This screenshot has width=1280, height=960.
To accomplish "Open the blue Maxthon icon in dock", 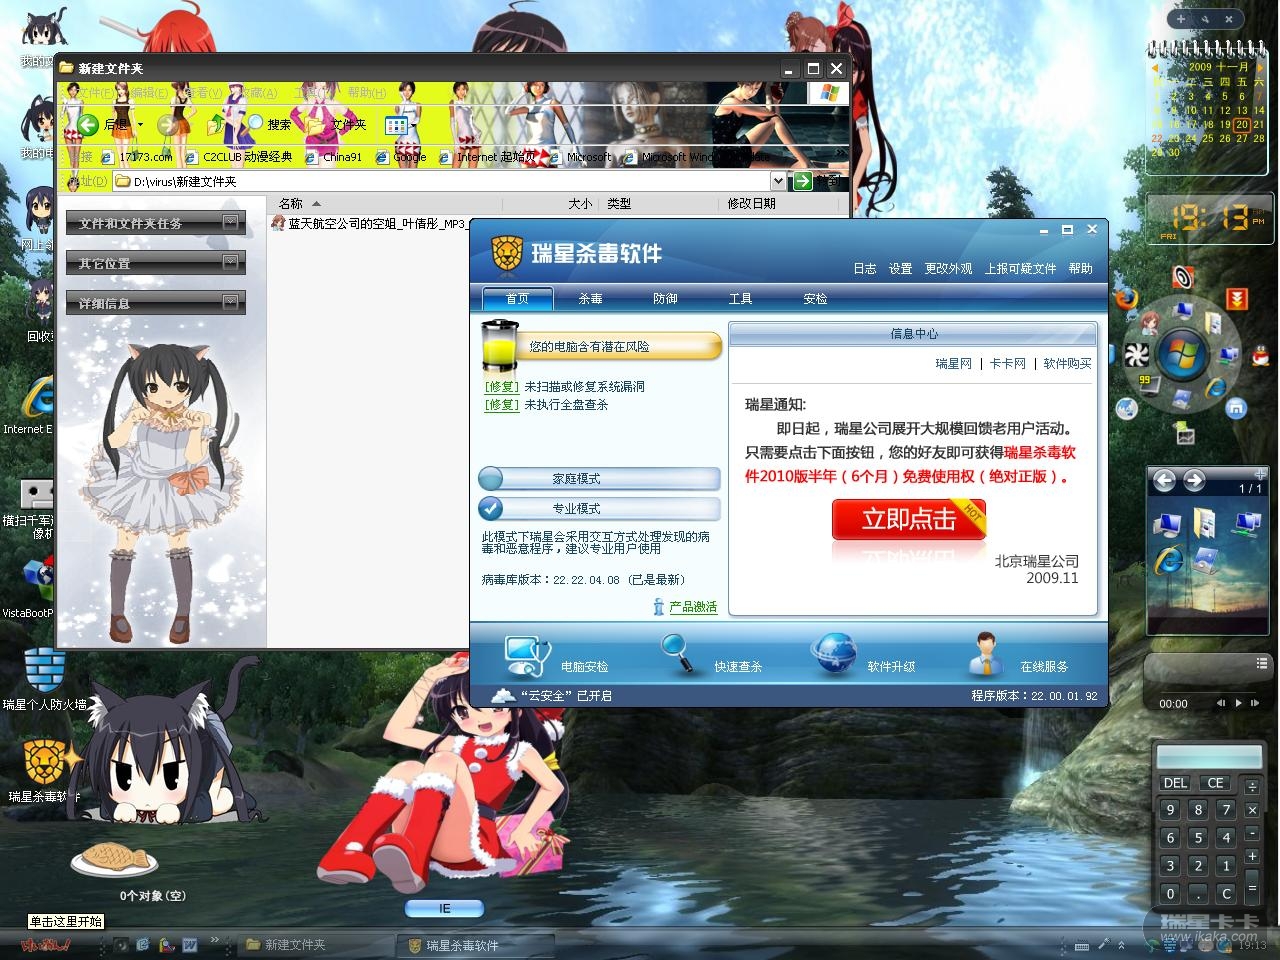I will coord(1237,408).
